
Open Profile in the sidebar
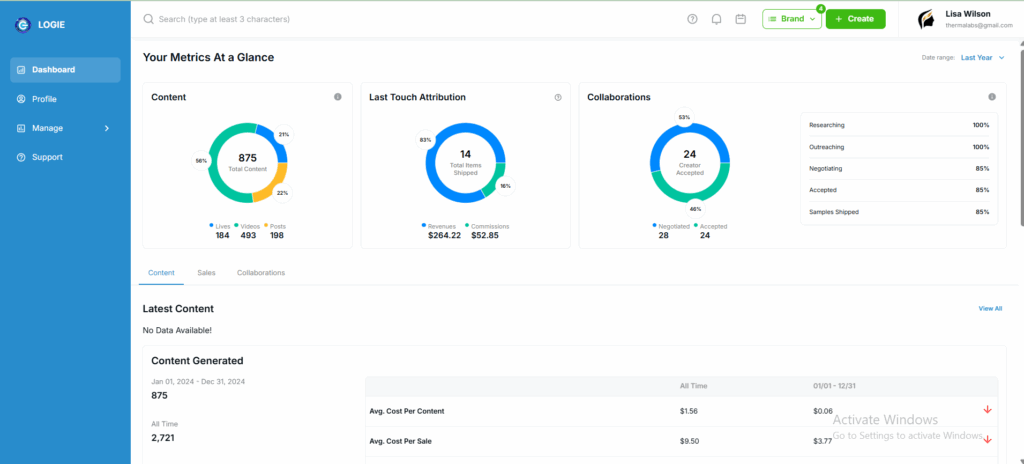point(44,99)
